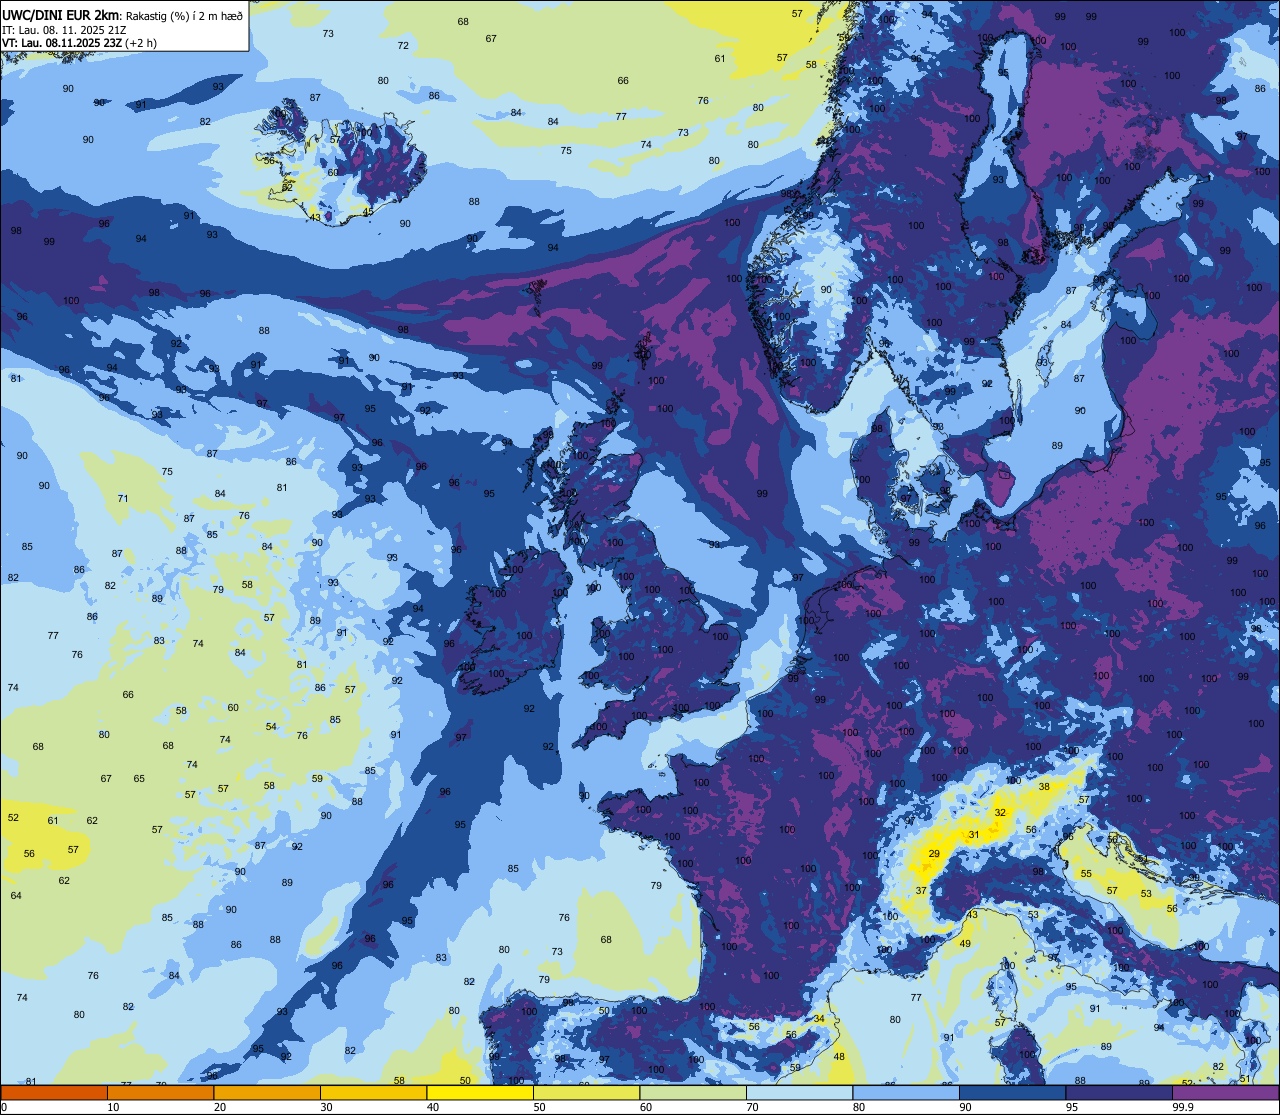
Task: Click the 80–90 sky blue legend swatch
Action: coord(906,1092)
